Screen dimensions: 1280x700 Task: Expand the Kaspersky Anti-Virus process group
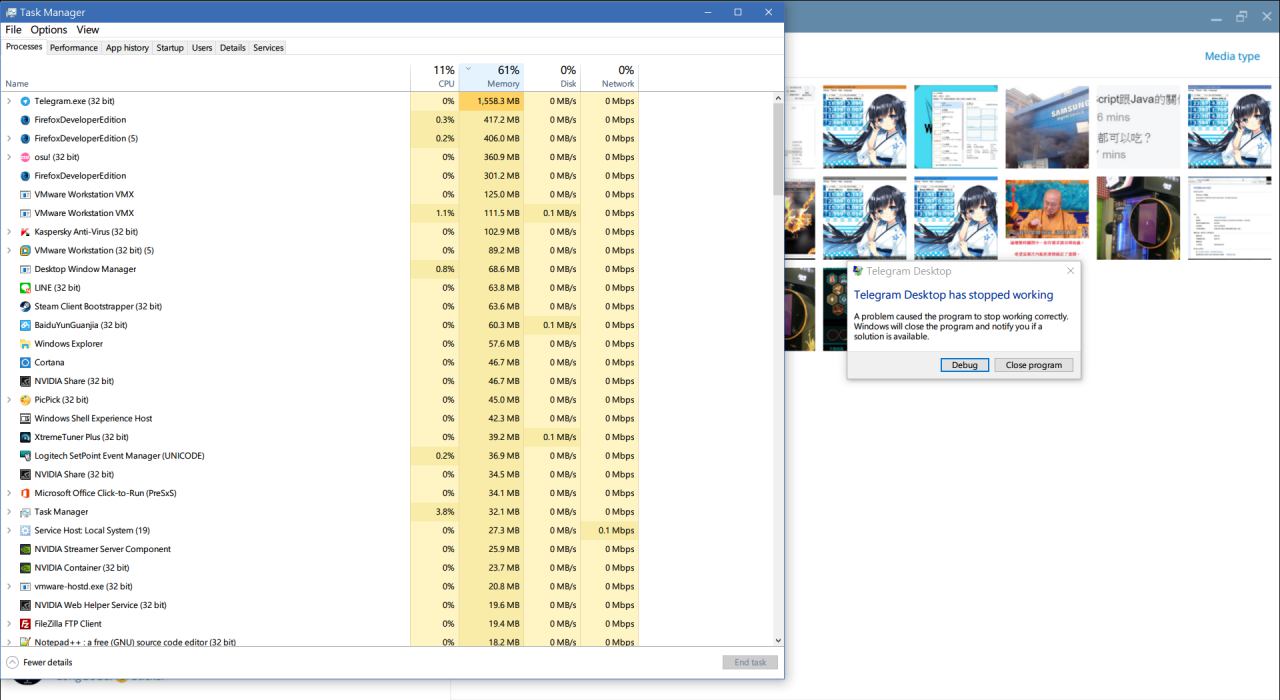(x=9, y=232)
